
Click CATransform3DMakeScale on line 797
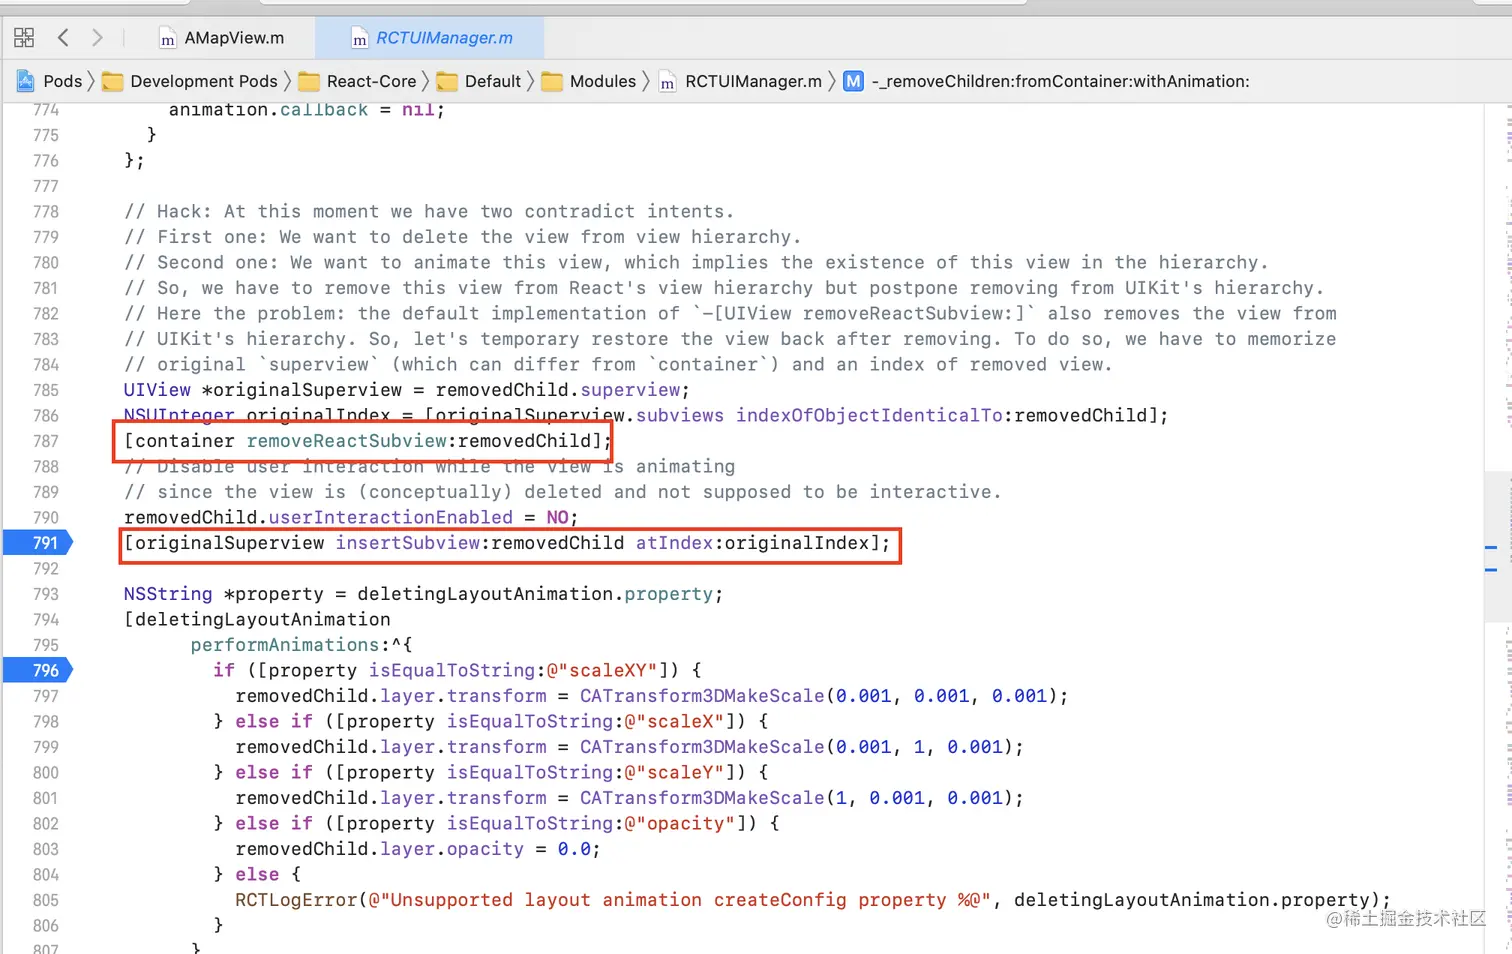pyautogui.click(x=702, y=696)
